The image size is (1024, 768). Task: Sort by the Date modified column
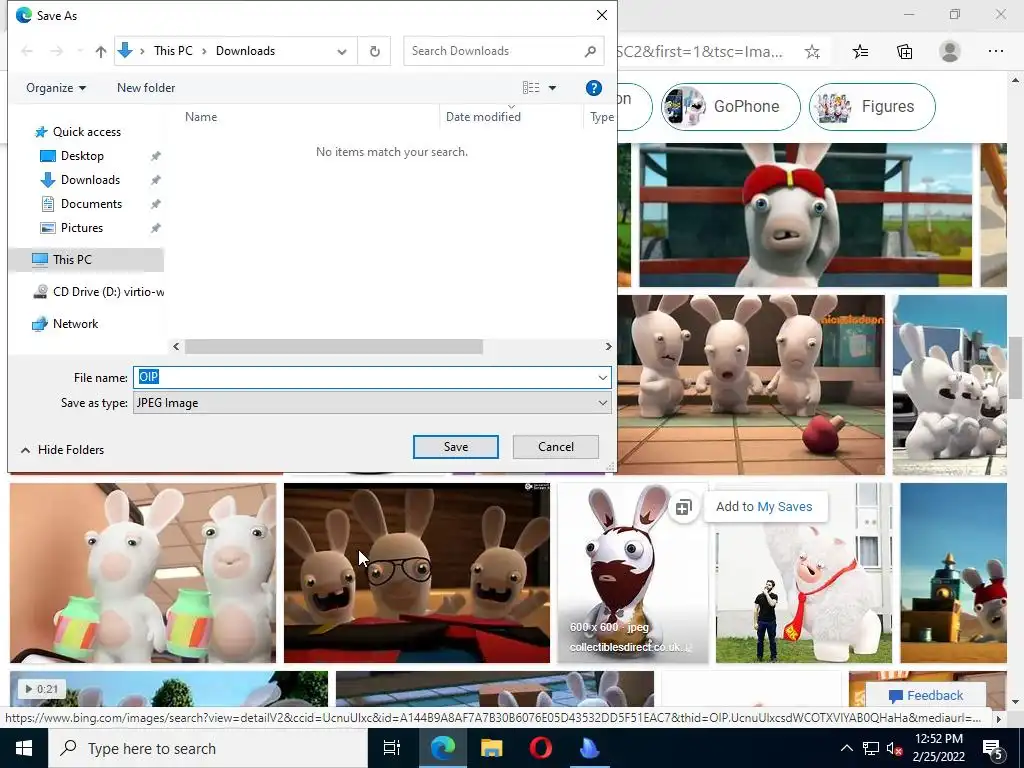[x=483, y=117]
